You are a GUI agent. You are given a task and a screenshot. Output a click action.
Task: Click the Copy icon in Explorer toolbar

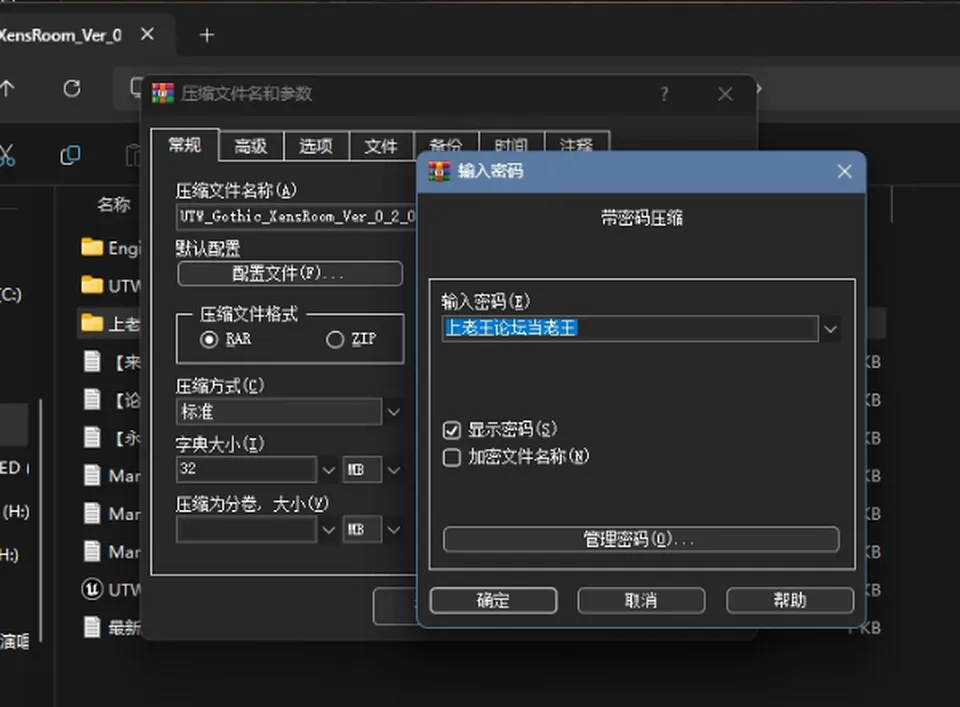point(70,155)
